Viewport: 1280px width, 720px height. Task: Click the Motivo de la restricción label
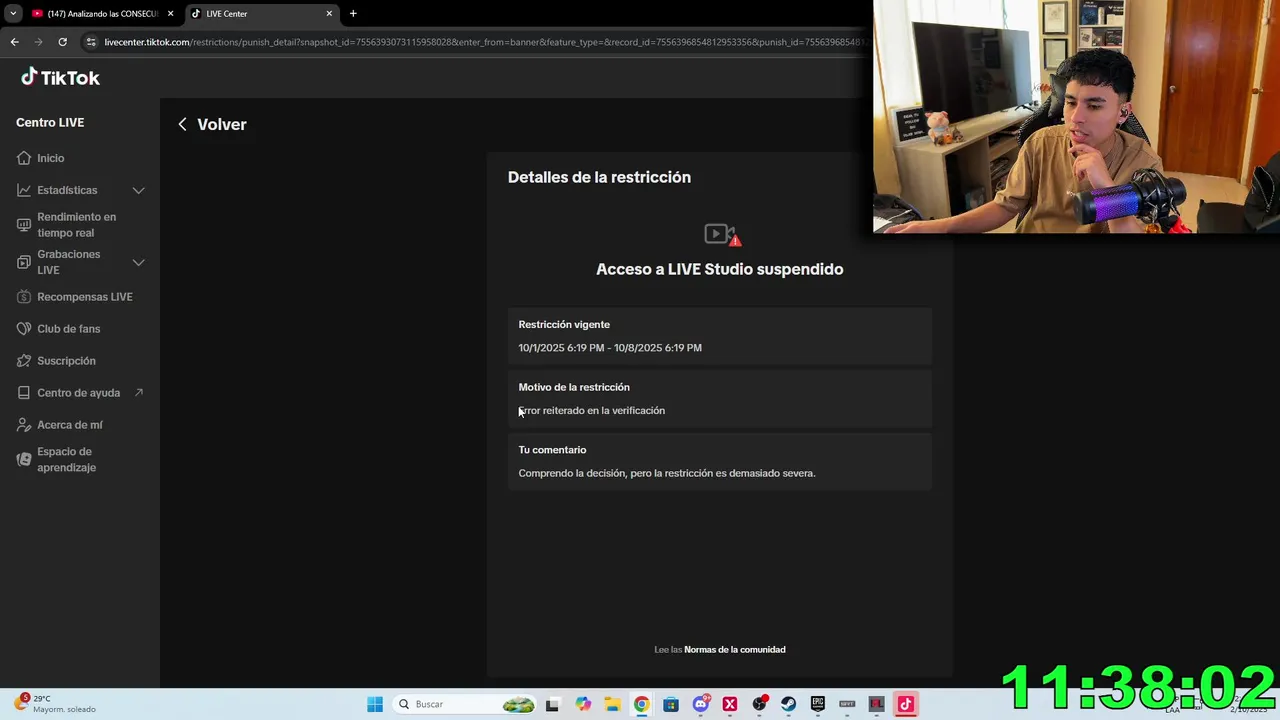pos(574,388)
